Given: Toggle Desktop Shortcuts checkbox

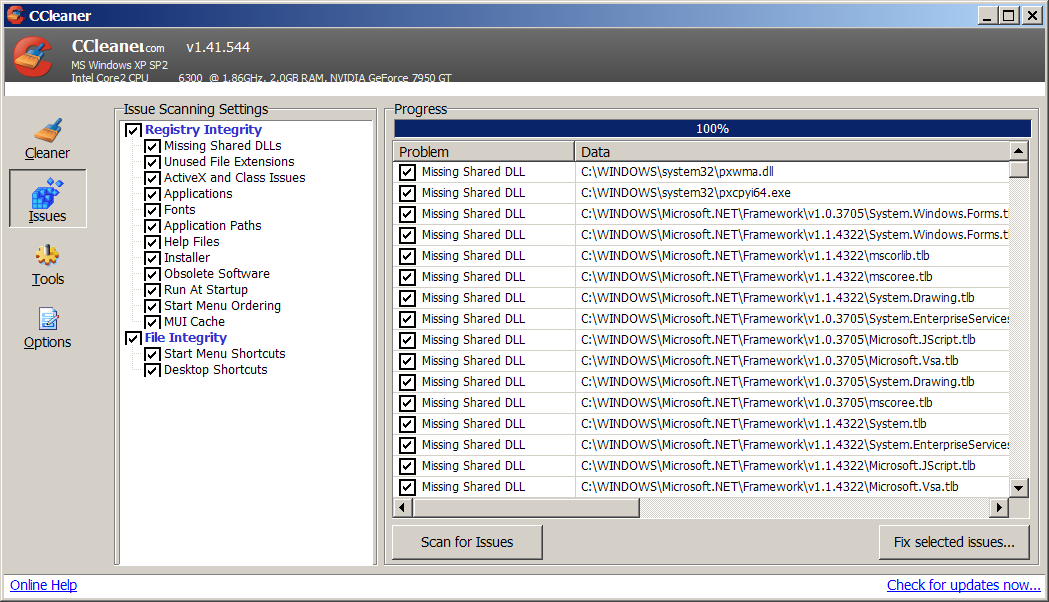Looking at the screenshot, I should click(x=153, y=371).
